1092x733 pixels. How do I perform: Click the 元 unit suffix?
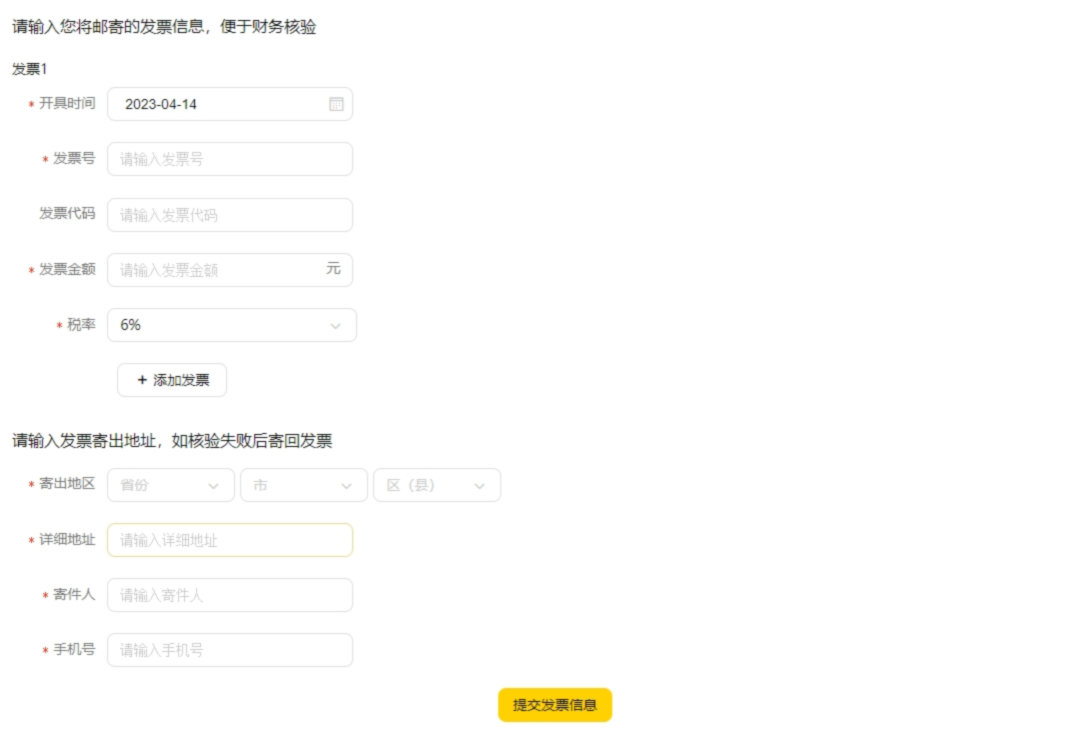tap(333, 269)
